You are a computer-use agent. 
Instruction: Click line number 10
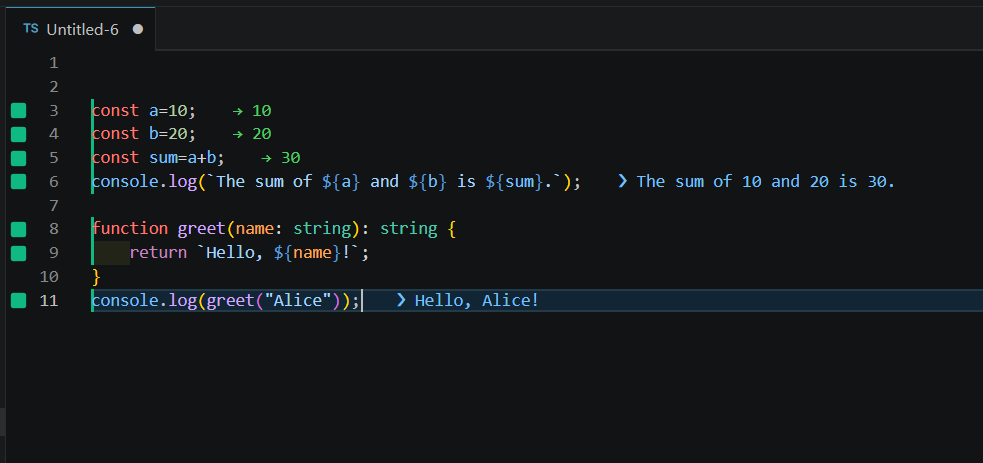click(x=49, y=277)
